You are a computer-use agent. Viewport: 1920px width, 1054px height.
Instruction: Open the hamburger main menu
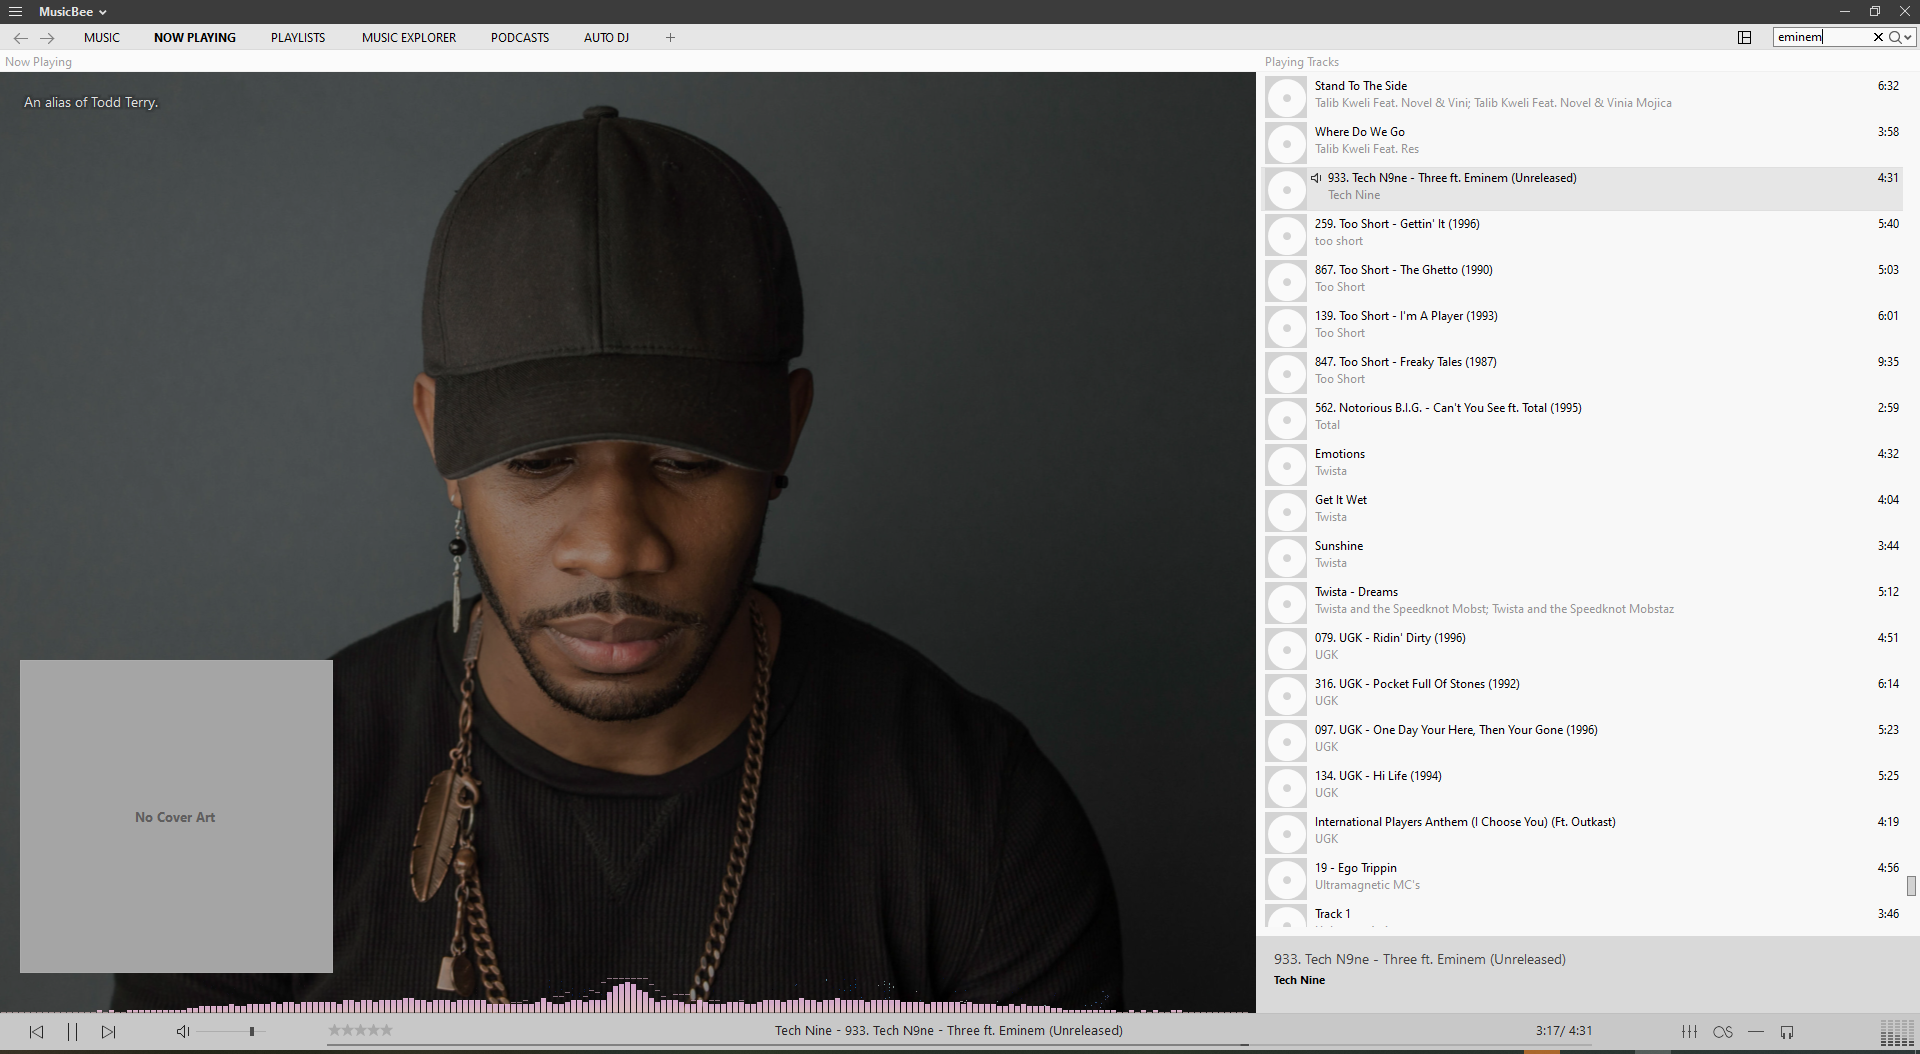(15, 12)
